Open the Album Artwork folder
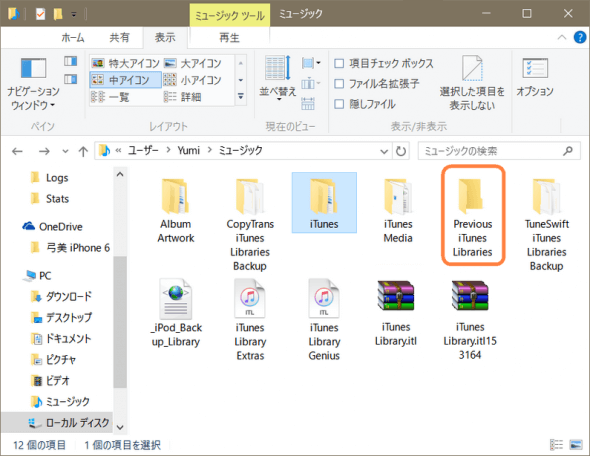The height and width of the screenshot is (456, 590). tap(175, 209)
